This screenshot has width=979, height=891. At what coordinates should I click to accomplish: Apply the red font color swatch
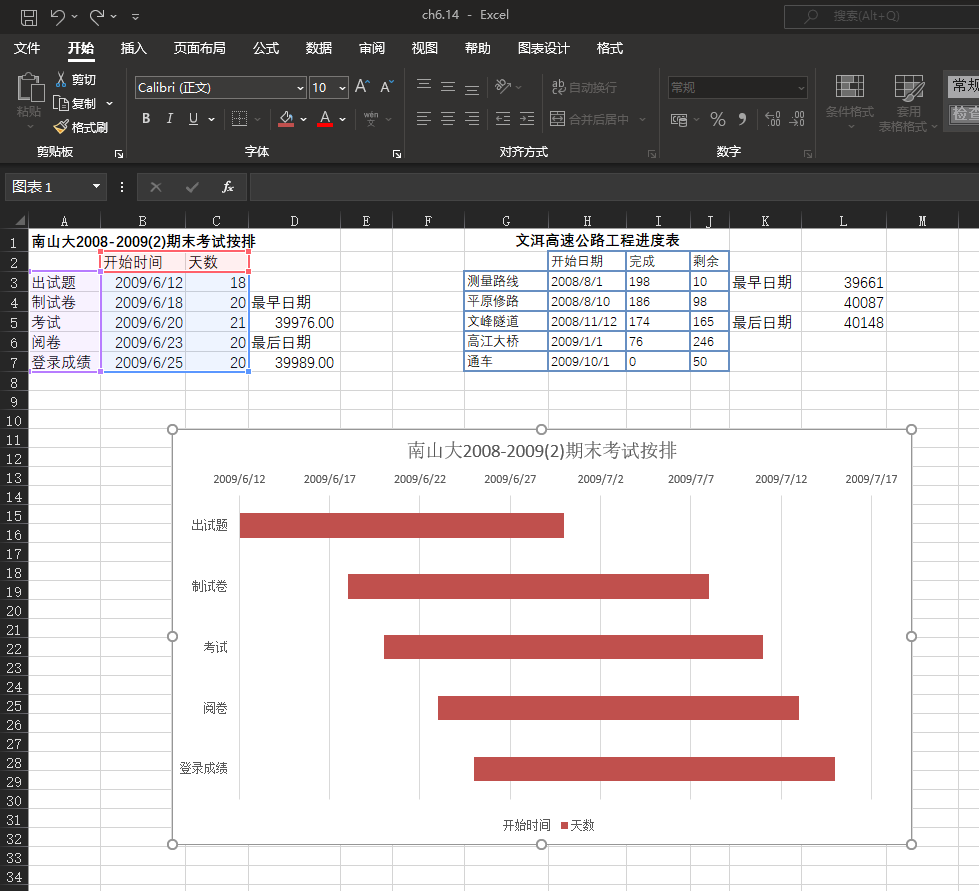click(325, 119)
